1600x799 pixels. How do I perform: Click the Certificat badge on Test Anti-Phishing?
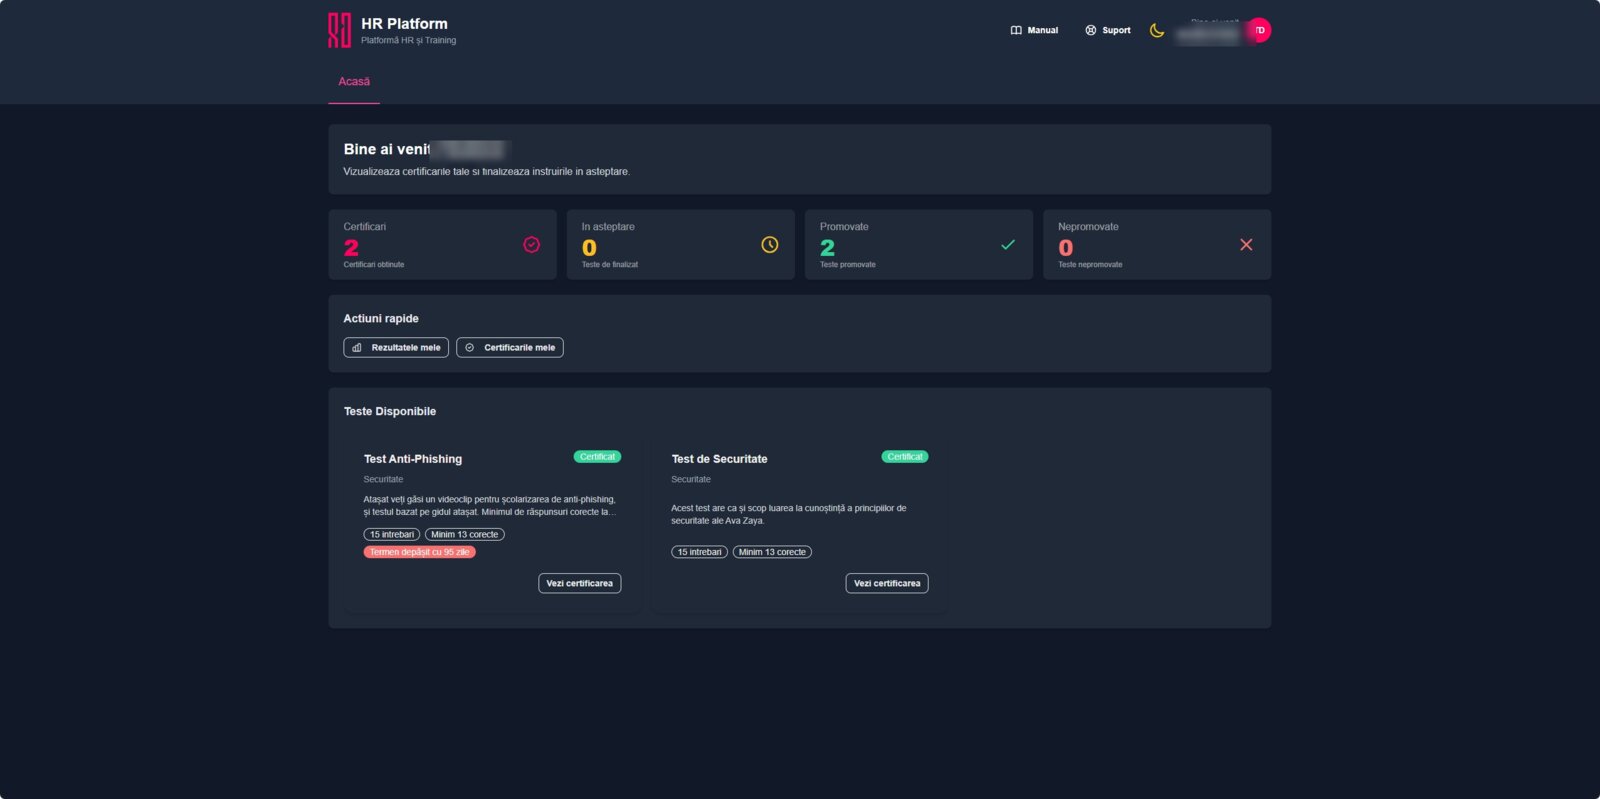click(x=597, y=457)
